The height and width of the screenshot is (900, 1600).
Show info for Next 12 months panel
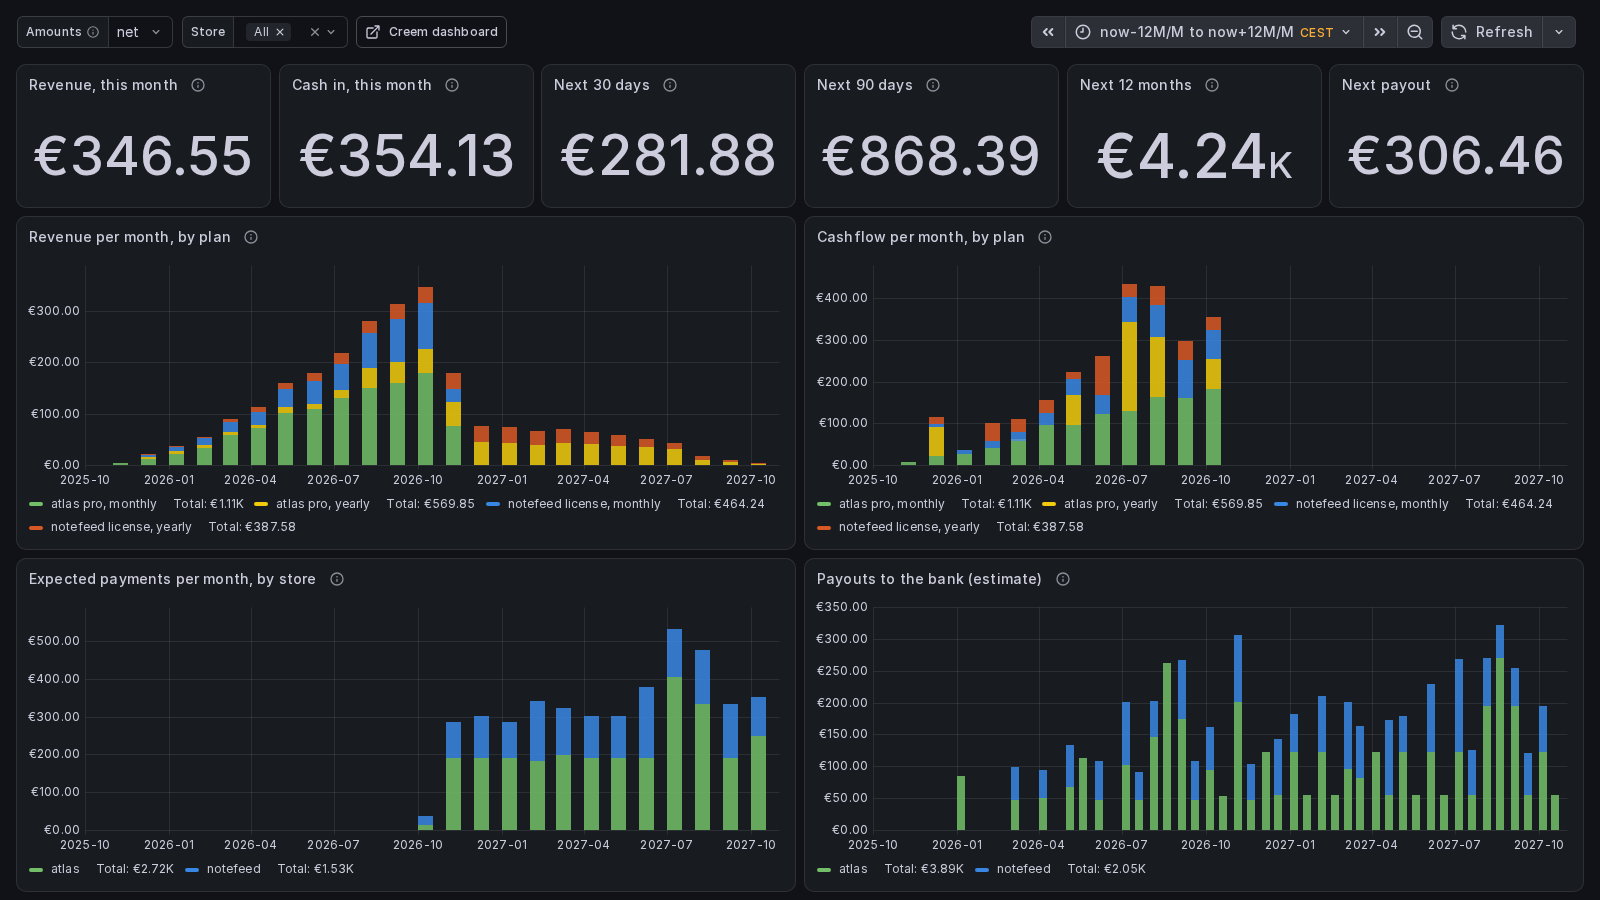click(1212, 85)
